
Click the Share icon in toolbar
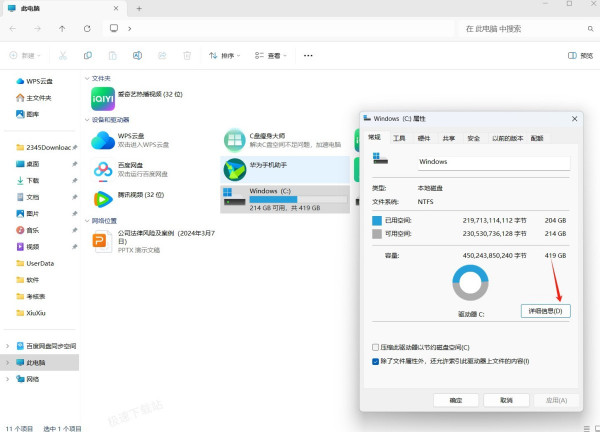coord(162,56)
